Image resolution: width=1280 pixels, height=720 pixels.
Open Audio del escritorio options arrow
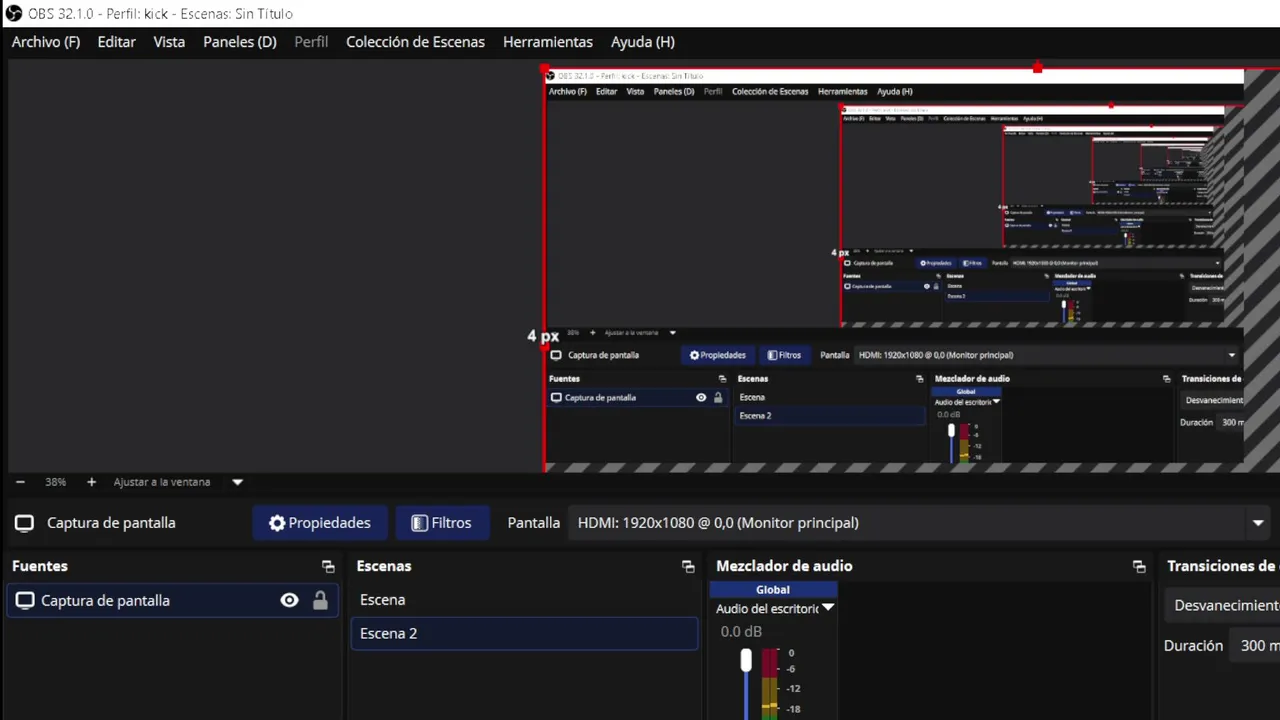tap(828, 608)
